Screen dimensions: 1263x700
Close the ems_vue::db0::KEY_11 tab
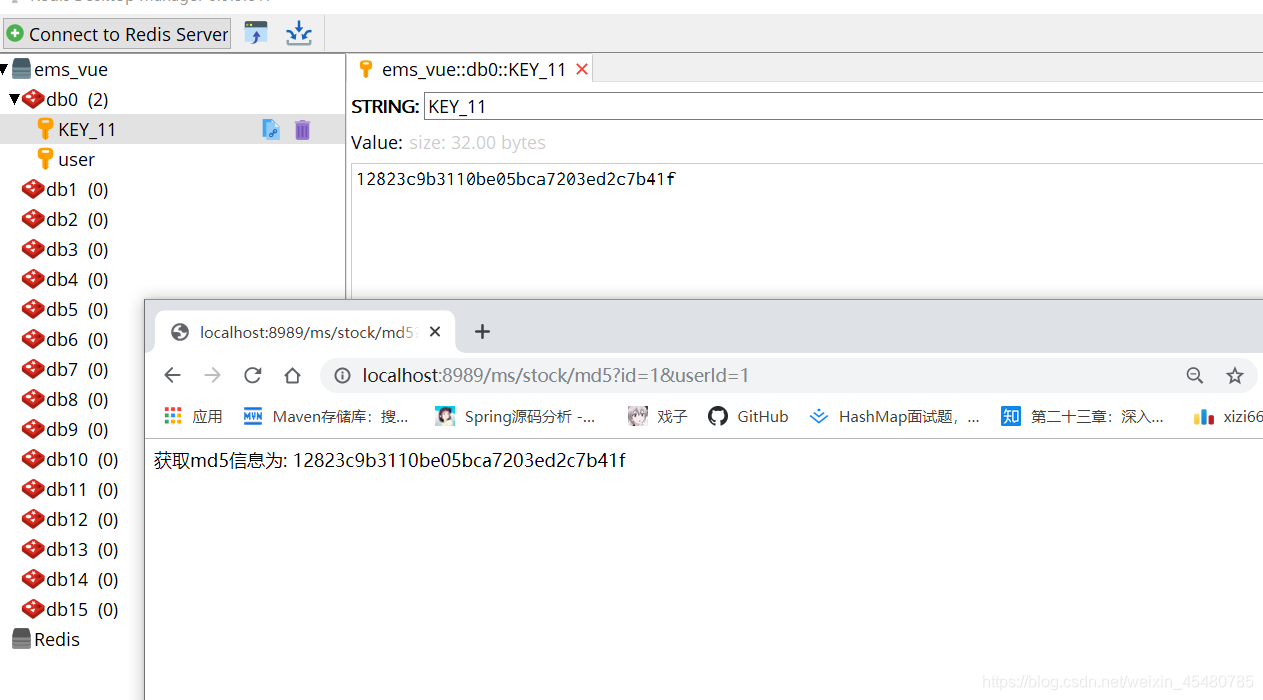pos(582,69)
